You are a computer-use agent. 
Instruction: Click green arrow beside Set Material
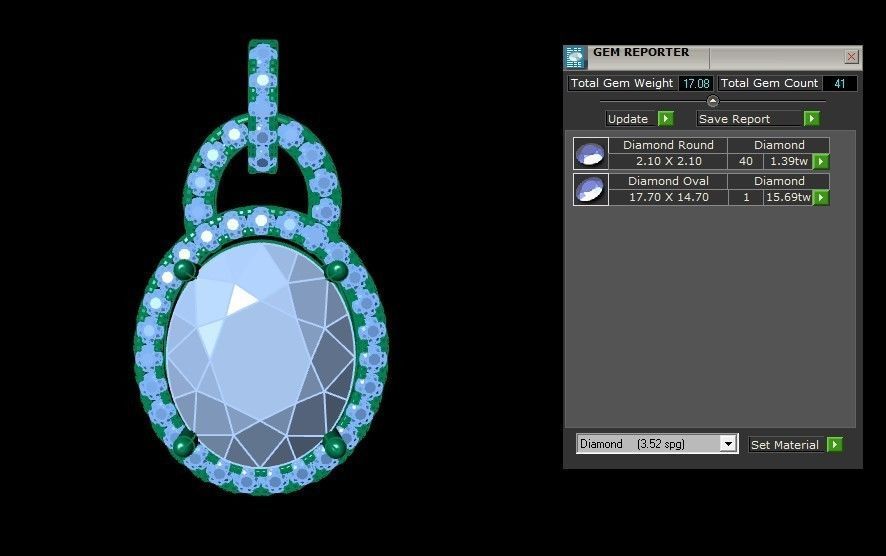coord(835,445)
